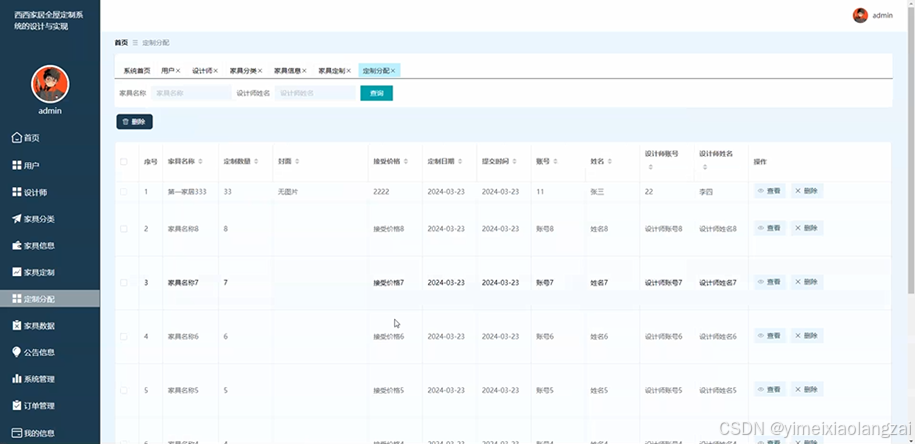Select 定制分配 in the sidebar
The height and width of the screenshot is (444, 915).
(x=50, y=299)
